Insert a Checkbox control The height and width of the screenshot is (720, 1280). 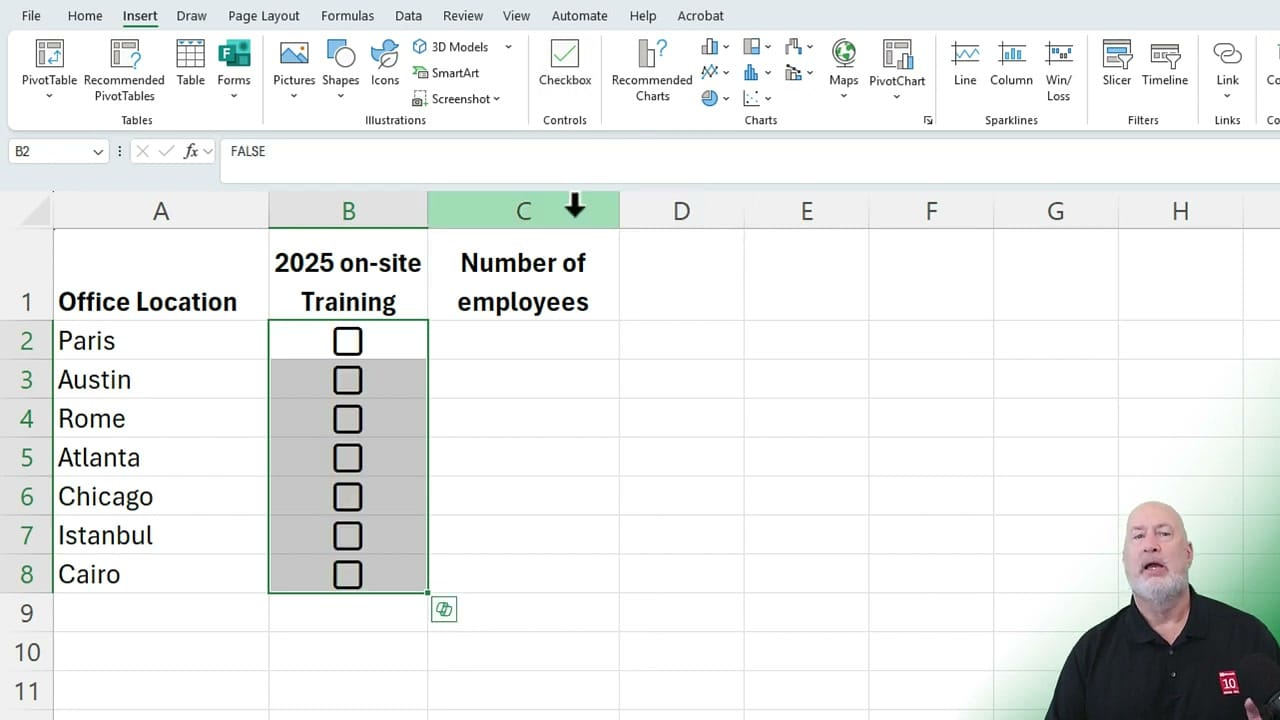[x=564, y=62]
